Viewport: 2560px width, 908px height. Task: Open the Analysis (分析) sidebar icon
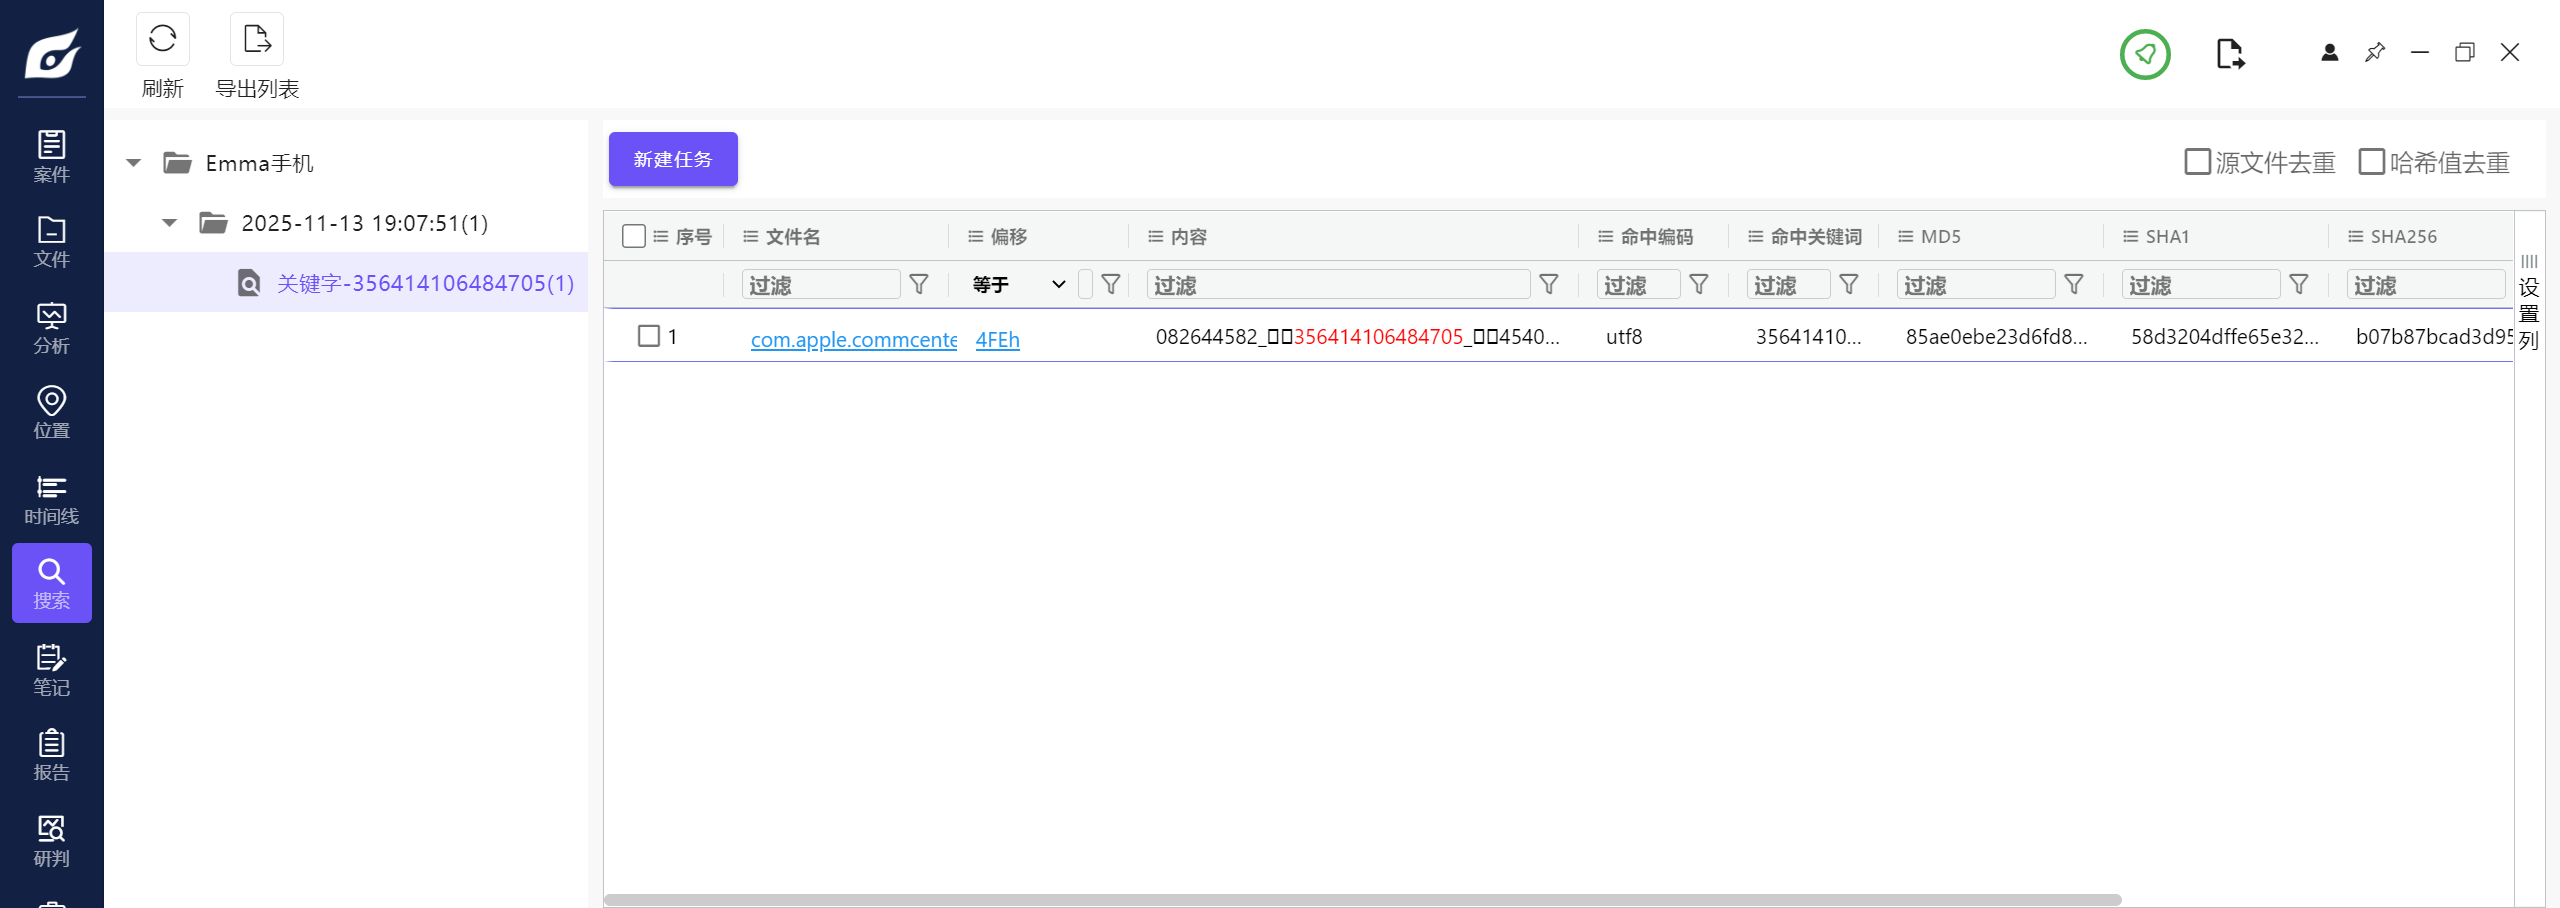(51, 328)
